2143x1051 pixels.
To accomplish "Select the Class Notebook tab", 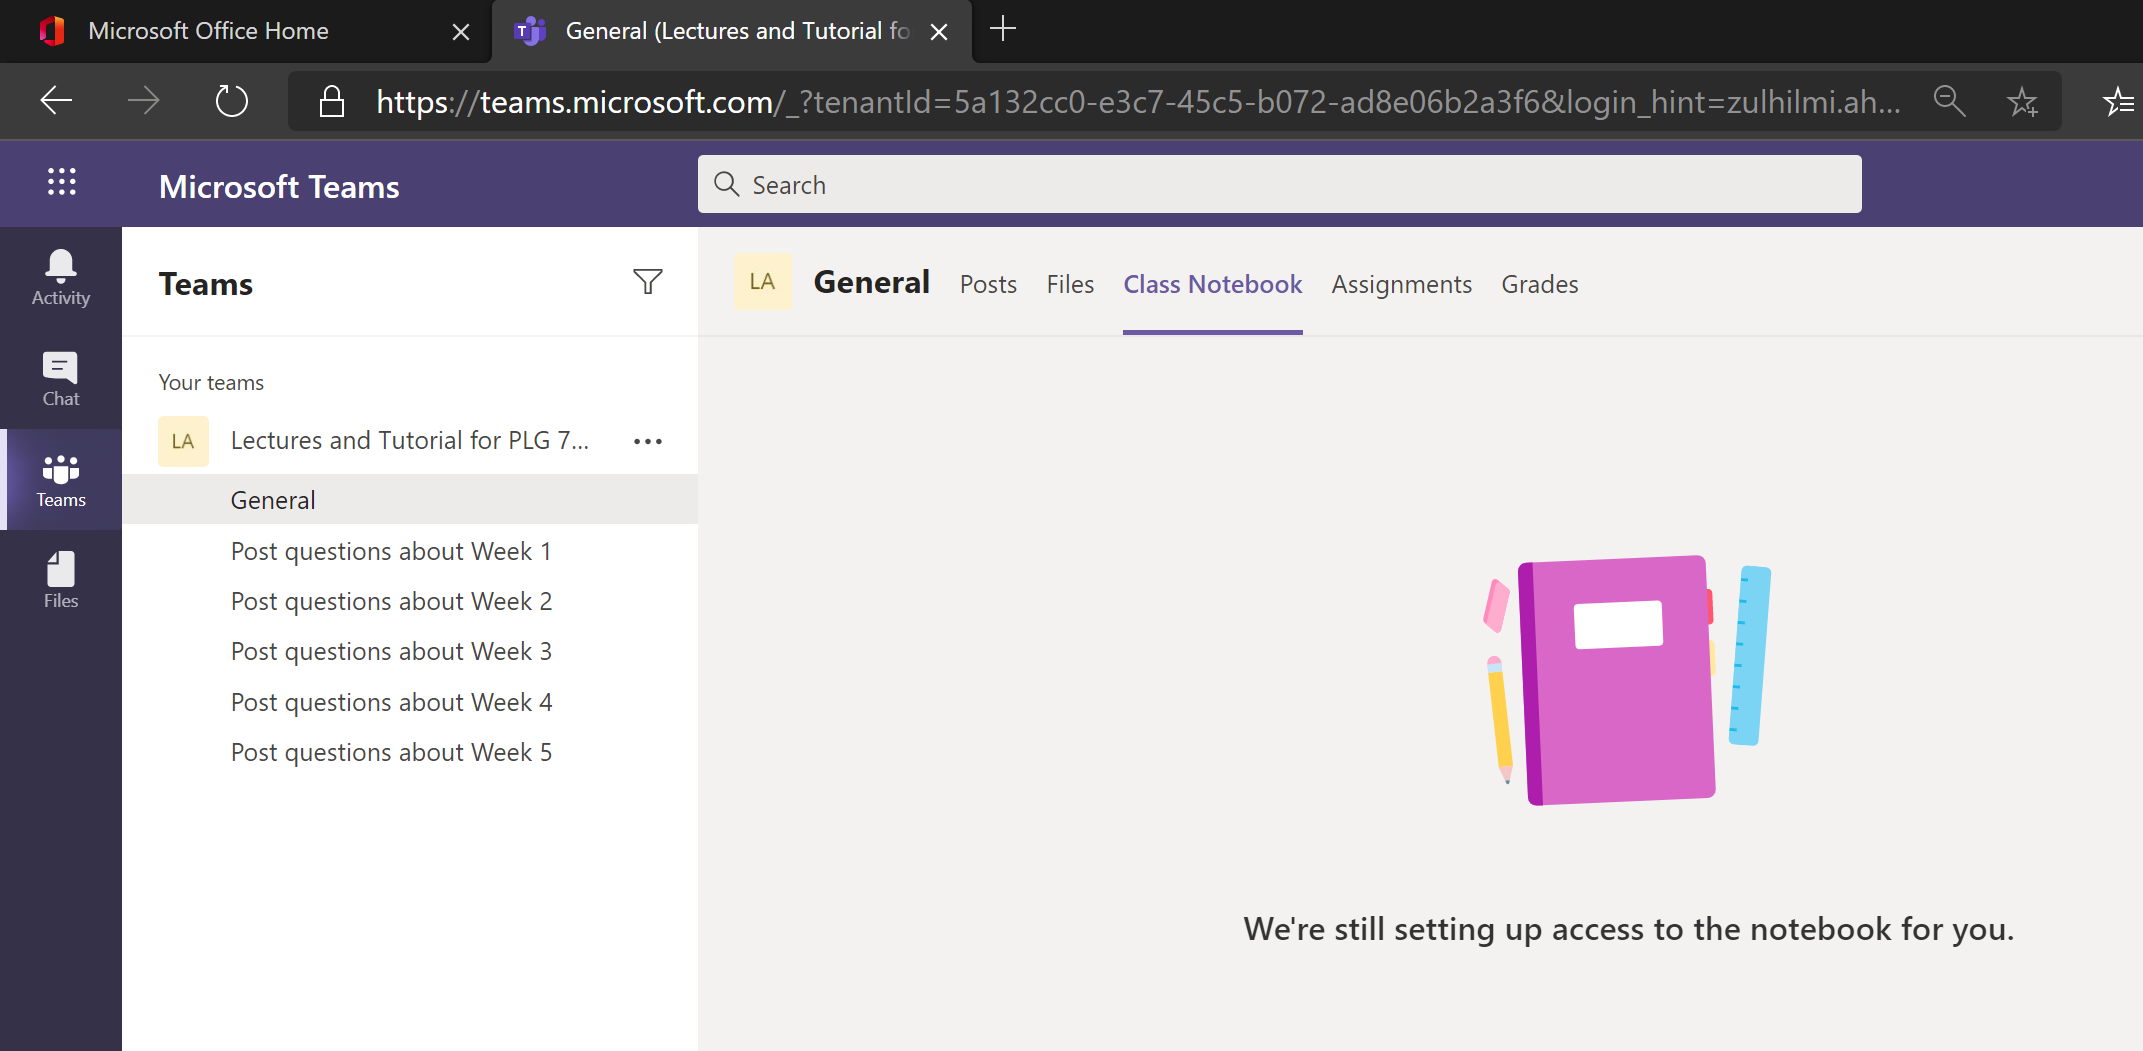I will 1212,284.
